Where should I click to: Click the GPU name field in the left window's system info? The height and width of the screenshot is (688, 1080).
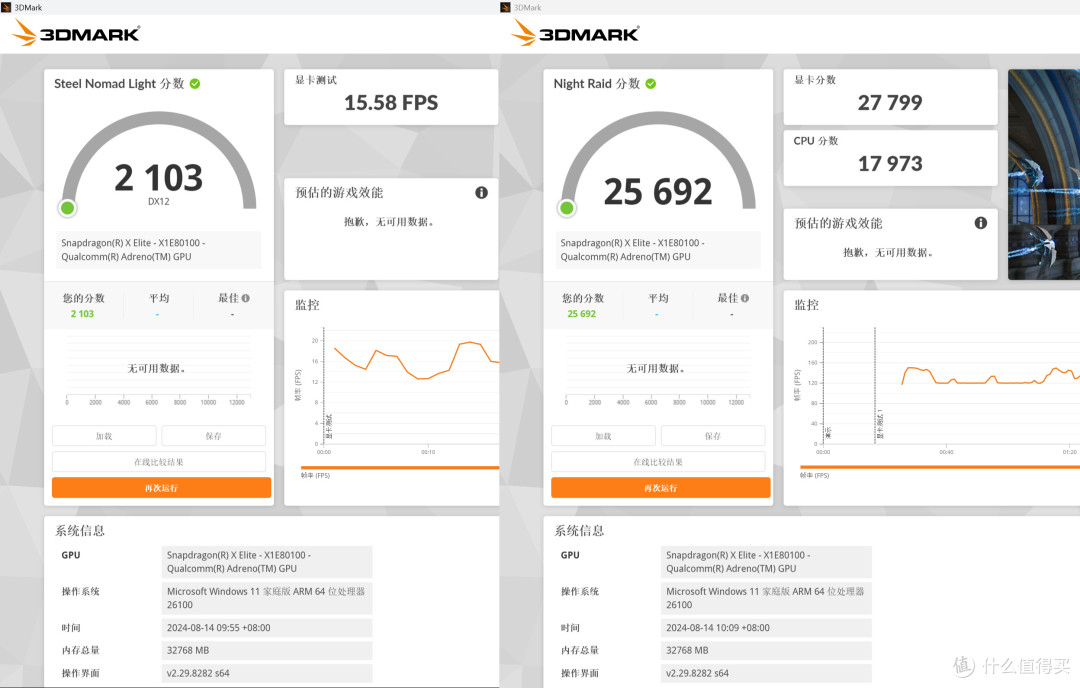click(x=267, y=562)
